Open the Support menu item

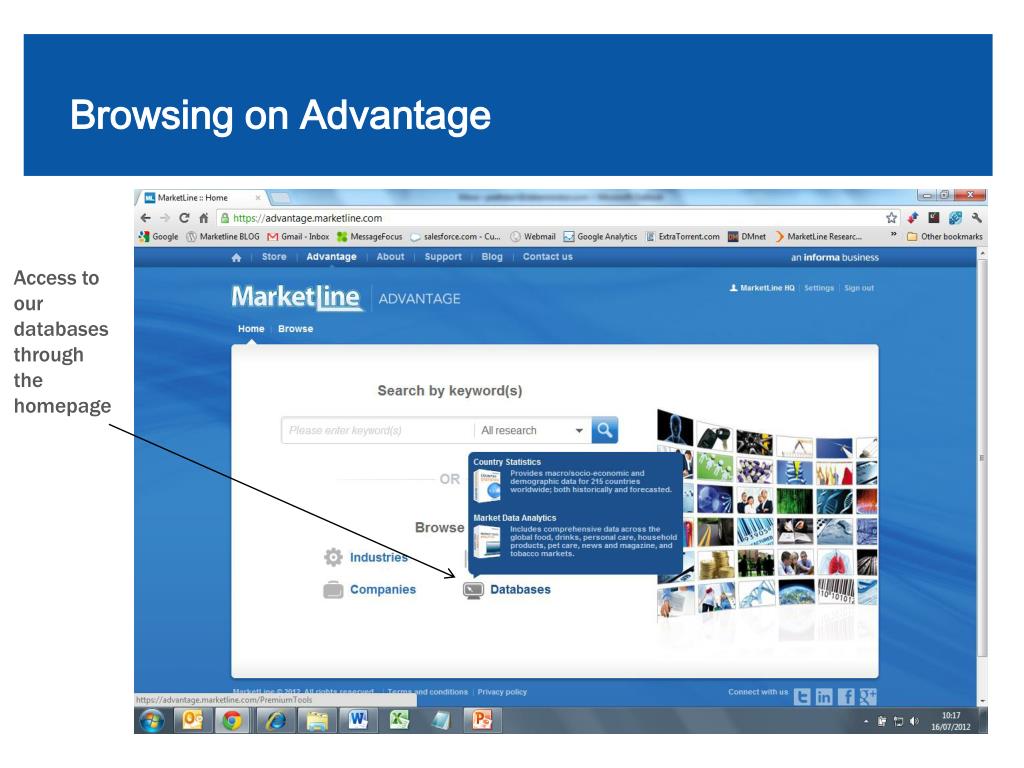[443, 257]
